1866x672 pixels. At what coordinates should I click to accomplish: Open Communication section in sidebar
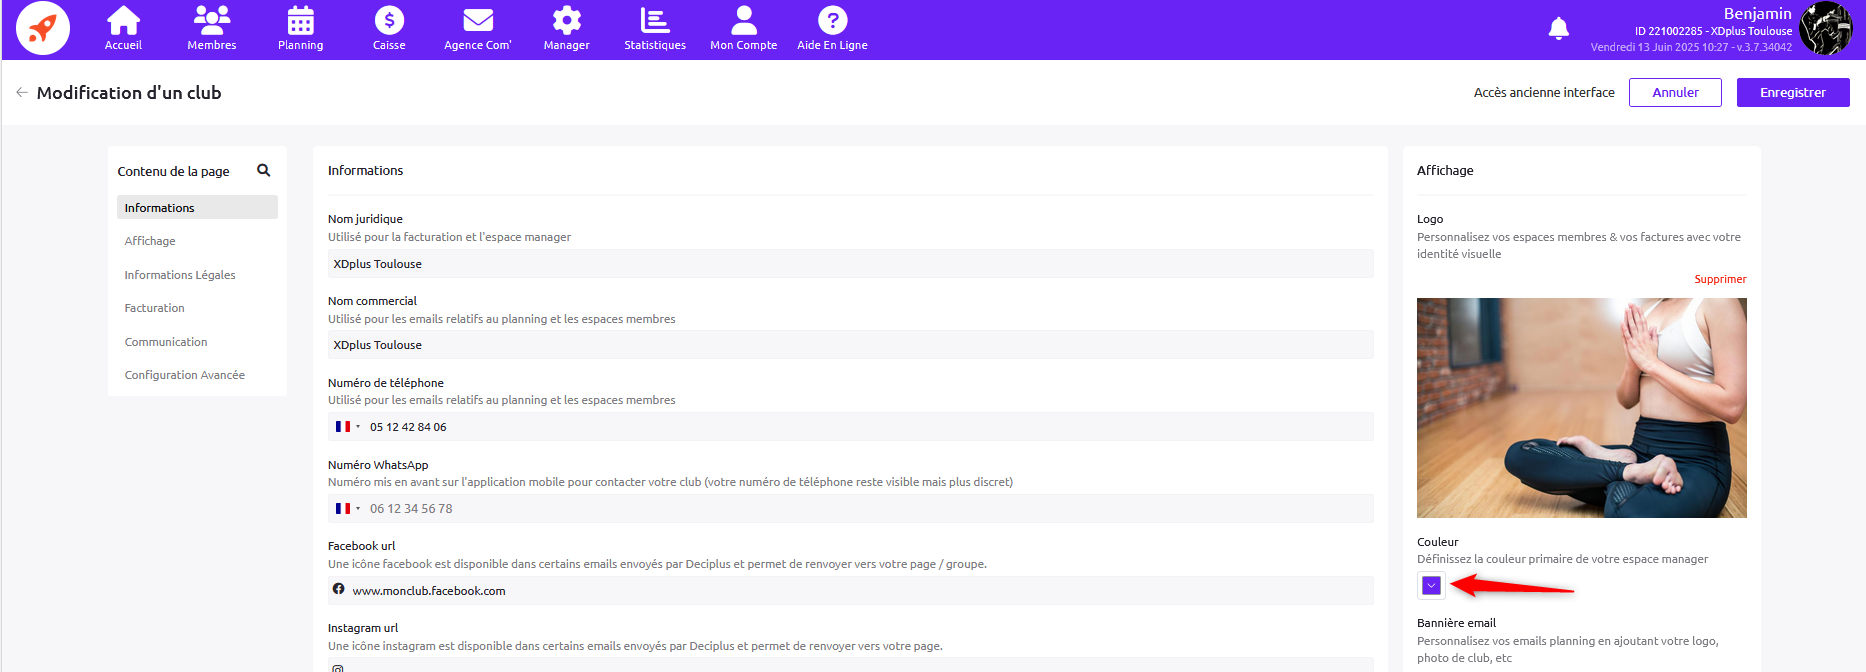[x=166, y=342]
